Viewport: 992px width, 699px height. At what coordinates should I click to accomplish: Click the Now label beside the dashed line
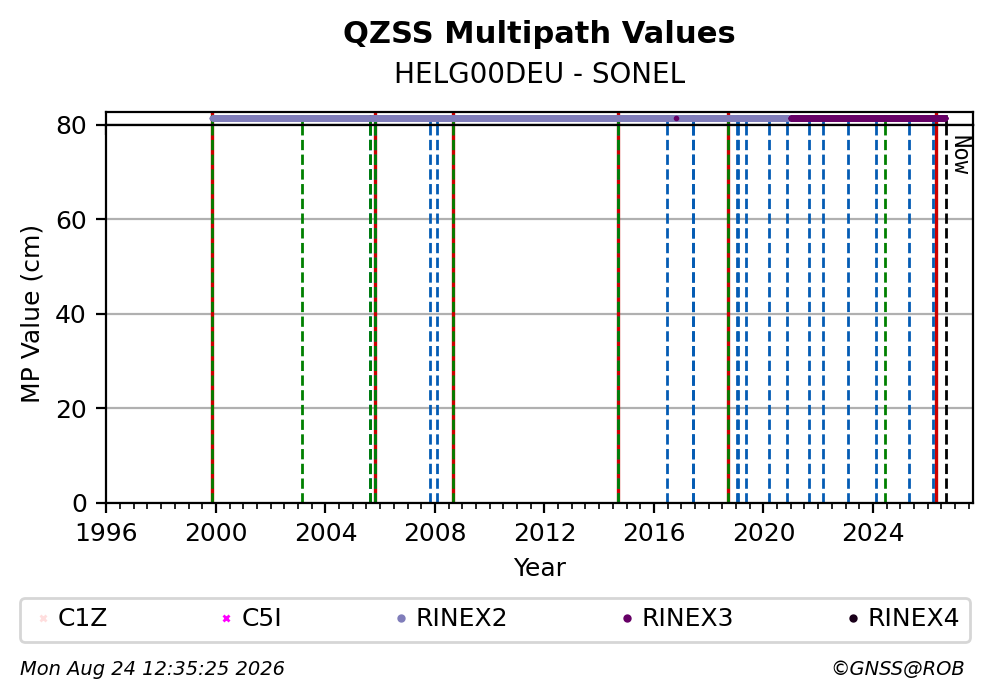tap(962, 155)
